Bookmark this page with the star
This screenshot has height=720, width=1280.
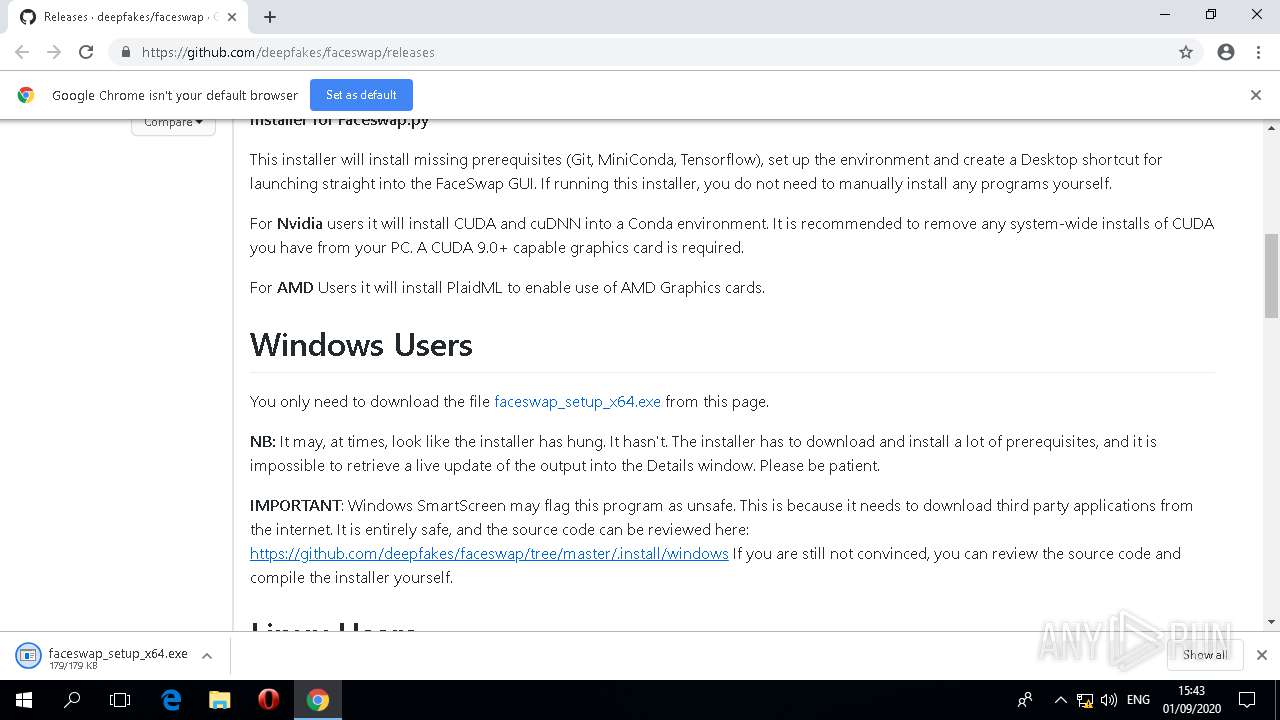(x=1186, y=52)
